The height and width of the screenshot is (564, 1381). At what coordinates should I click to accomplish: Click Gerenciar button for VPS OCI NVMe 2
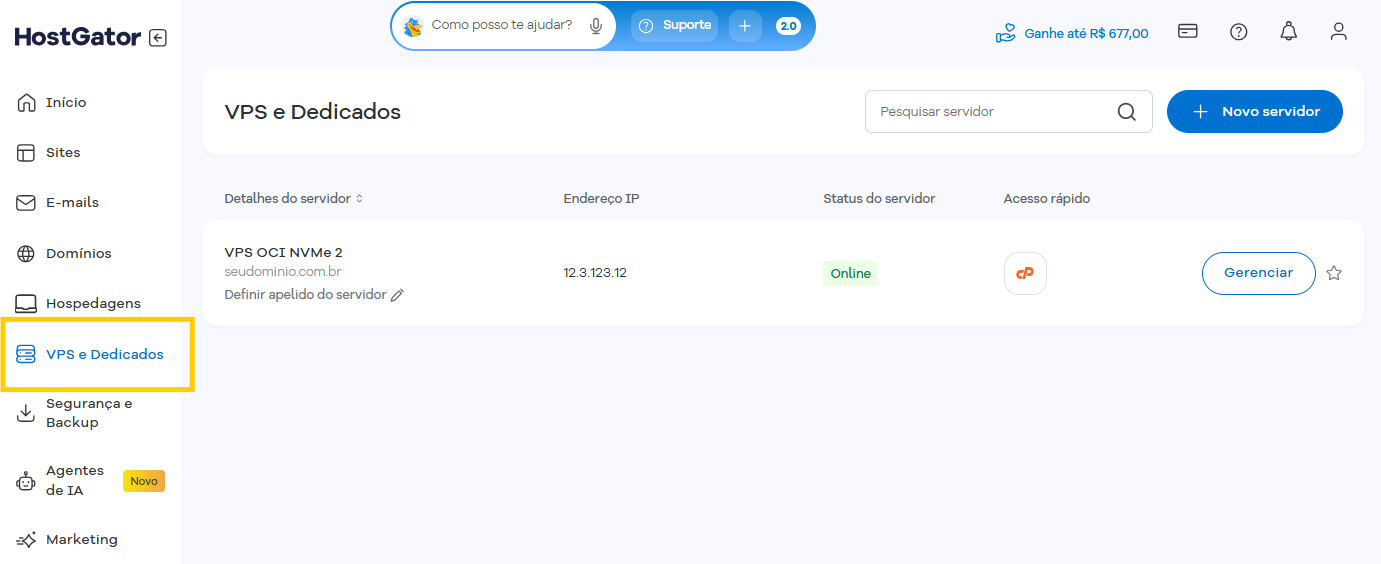pyautogui.click(x=1258, y=273)
